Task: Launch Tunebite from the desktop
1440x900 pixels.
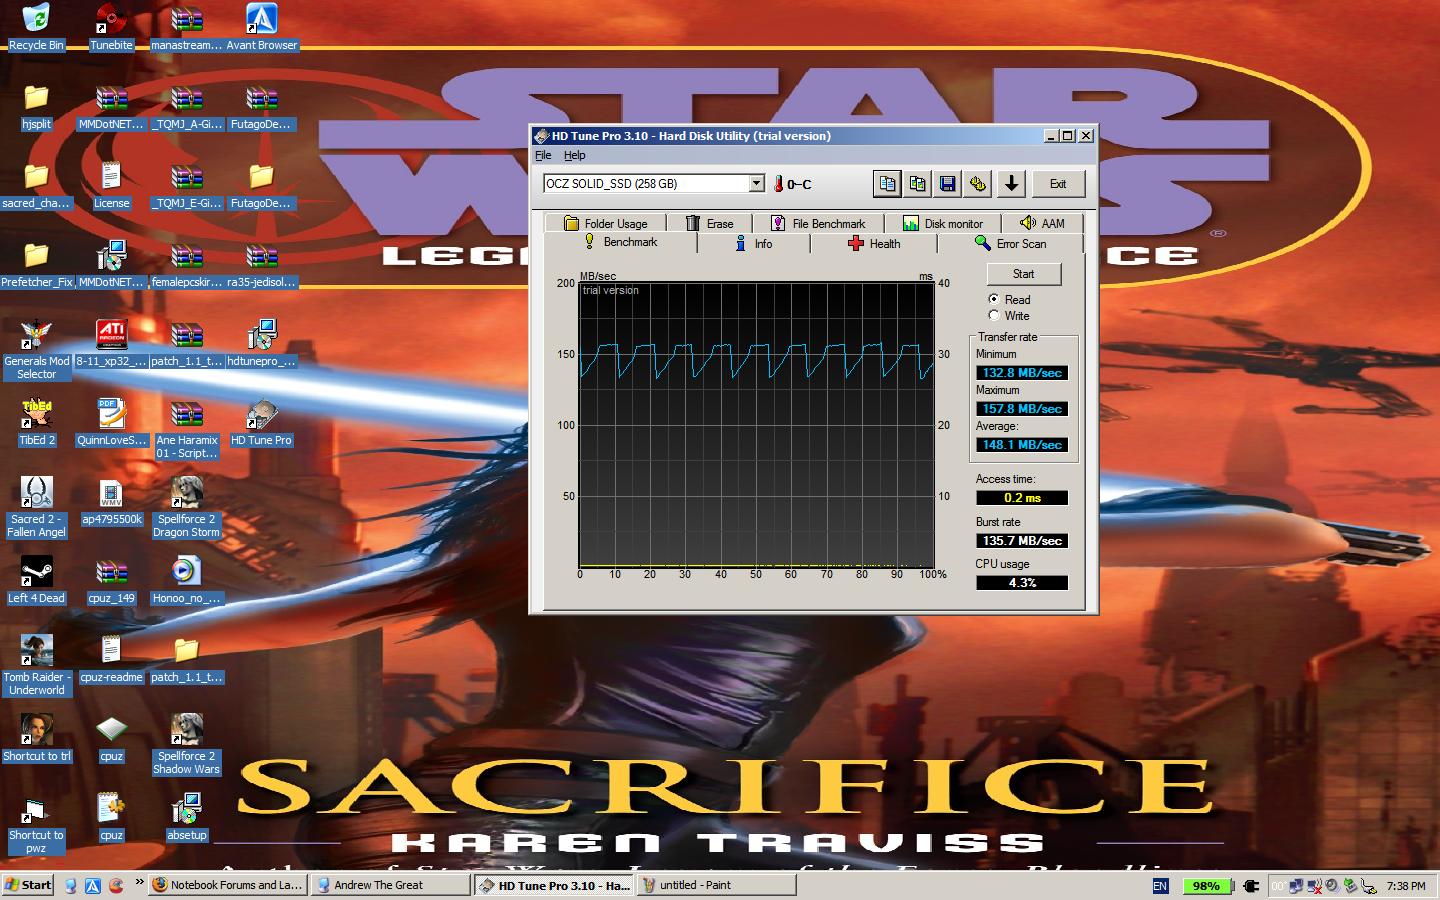Action: (111, 27)
